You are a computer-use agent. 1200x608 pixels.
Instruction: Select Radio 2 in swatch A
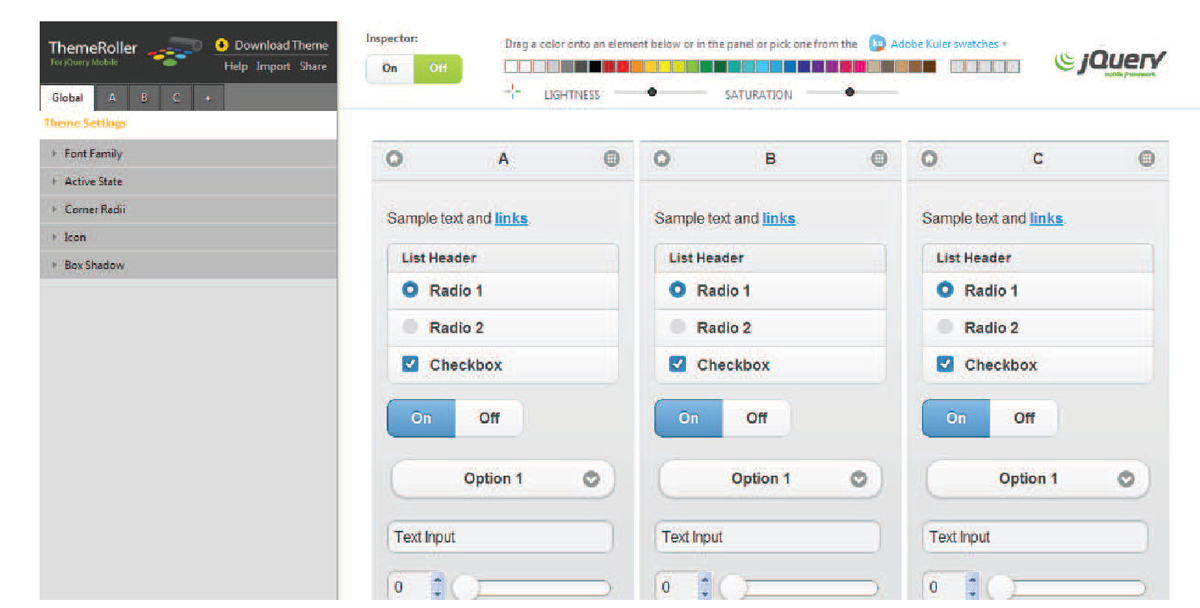pos(410,327)
